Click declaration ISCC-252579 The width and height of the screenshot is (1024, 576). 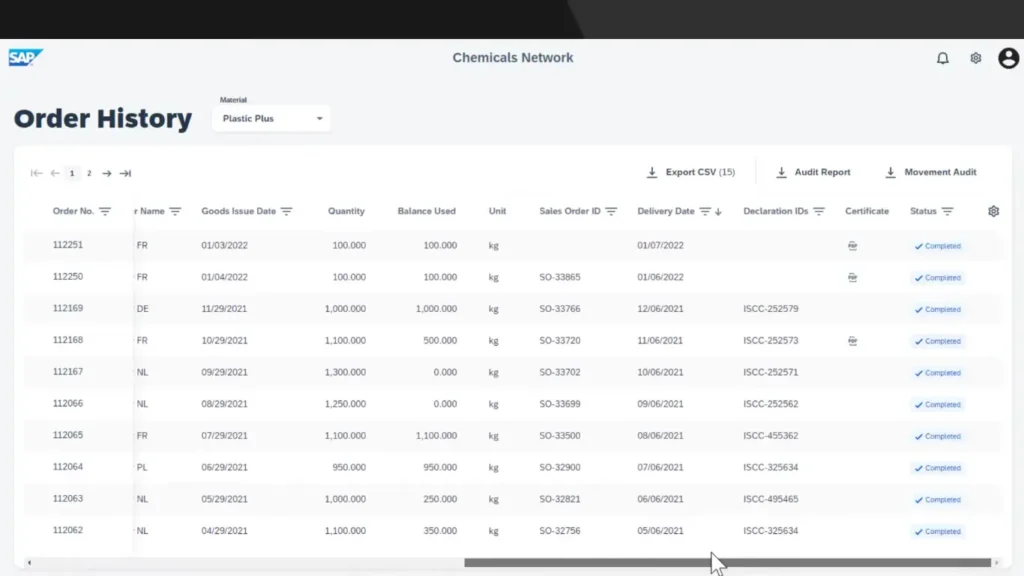click(771, 309)
